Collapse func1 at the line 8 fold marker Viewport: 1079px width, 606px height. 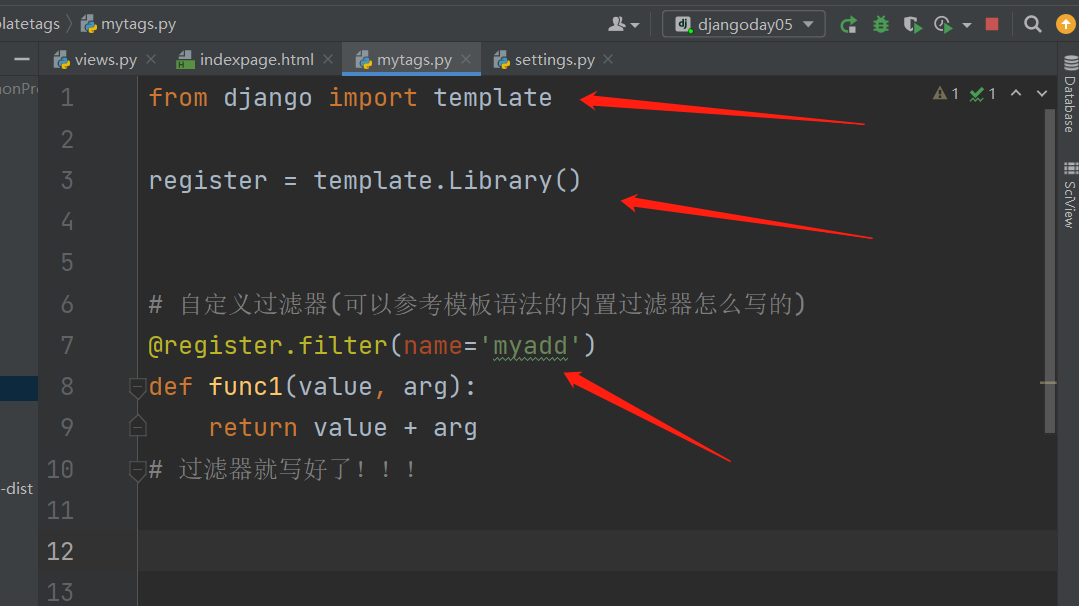point(137,387)
